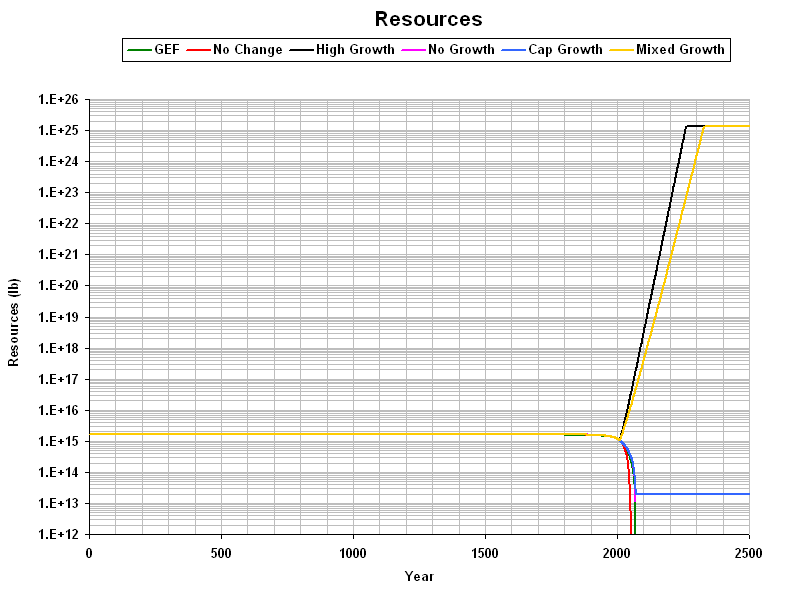Select the Cap Growth legend label
This screenshot has height=595, width=787.
(566, 49)
